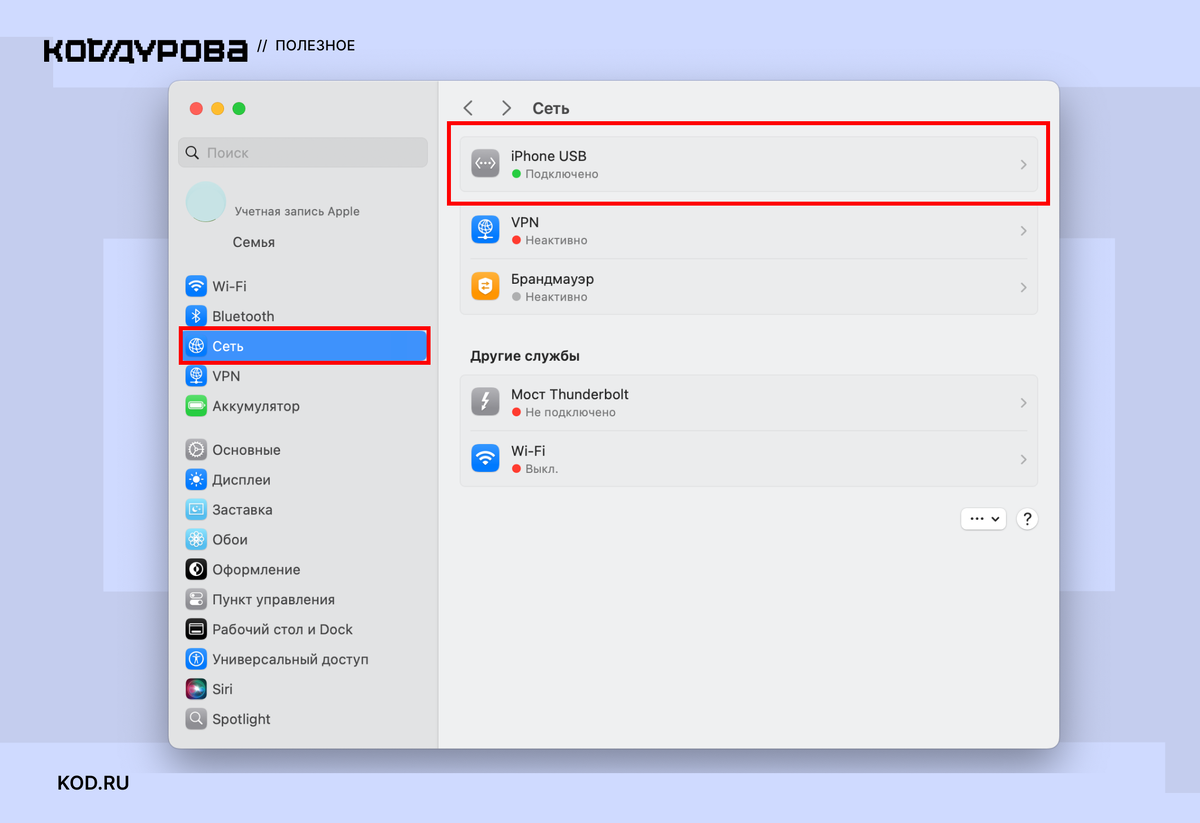Click the Оформление appearance icon
This screenshot has width=1200, height=823.
(196, 570)
